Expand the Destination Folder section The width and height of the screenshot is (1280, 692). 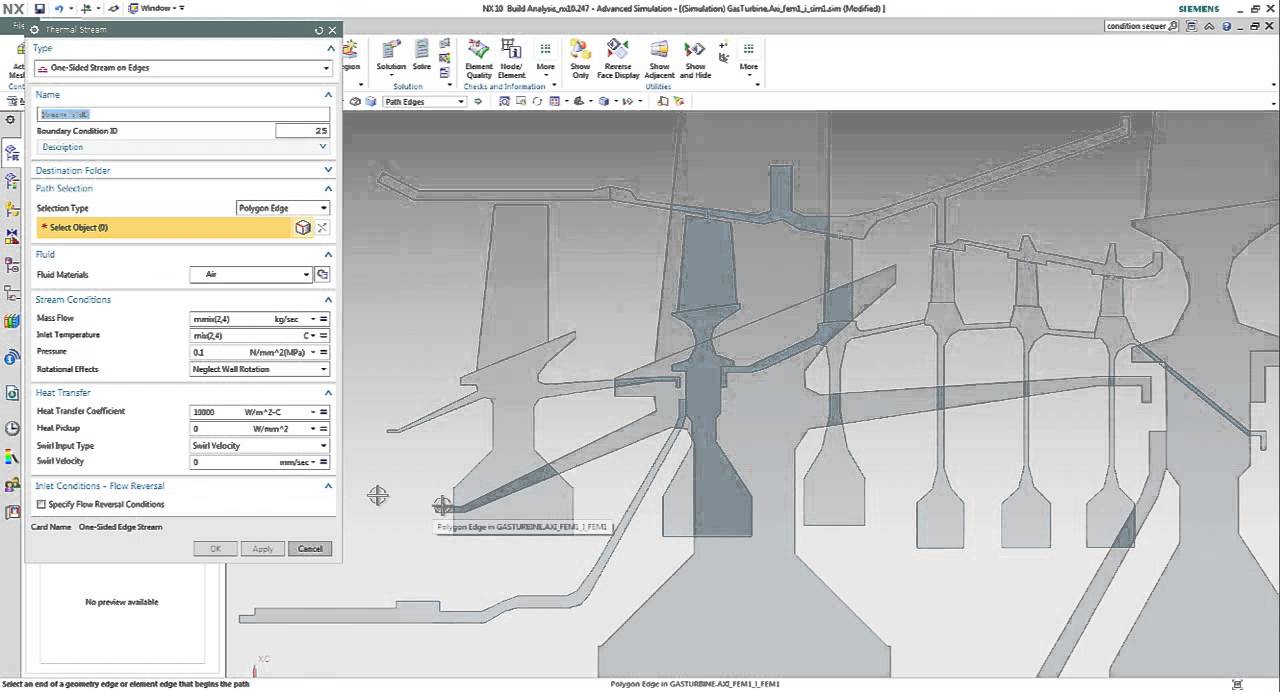329,171
